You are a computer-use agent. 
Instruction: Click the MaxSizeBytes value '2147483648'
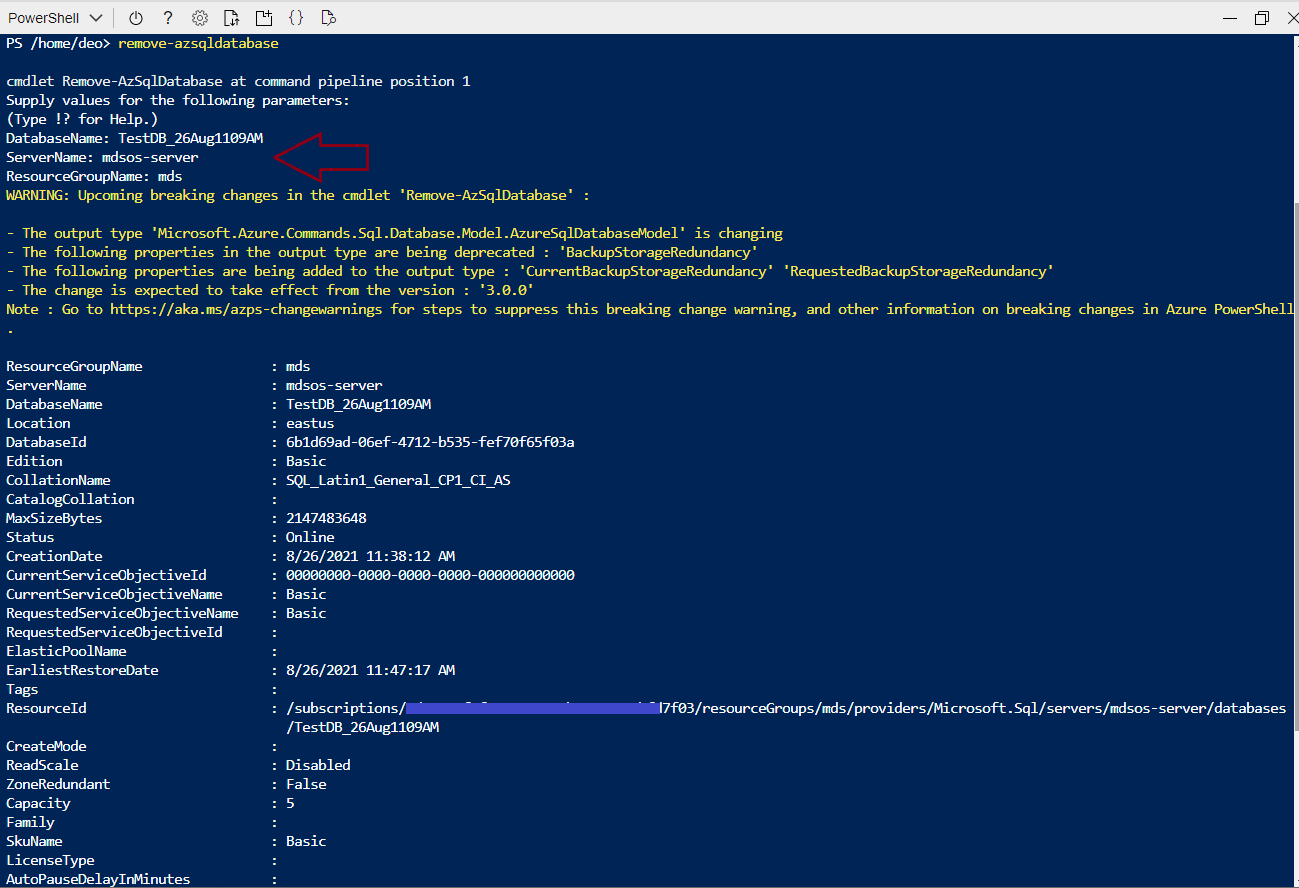(326, 518)
